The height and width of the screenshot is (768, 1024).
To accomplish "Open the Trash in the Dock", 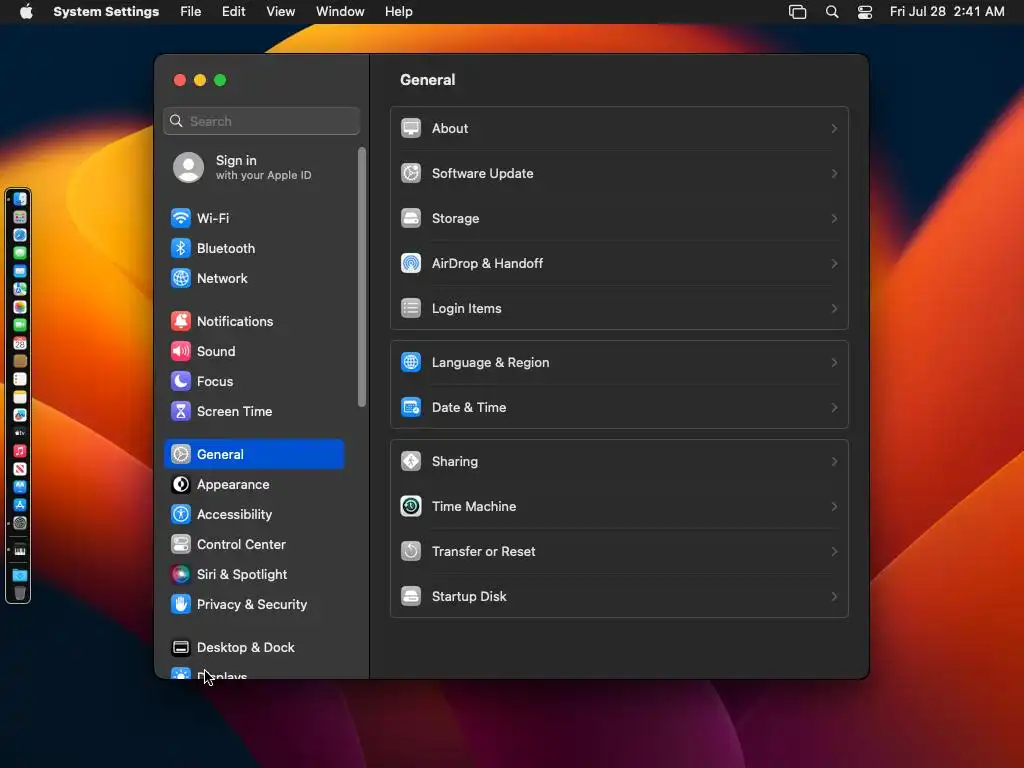I will 20,593.
